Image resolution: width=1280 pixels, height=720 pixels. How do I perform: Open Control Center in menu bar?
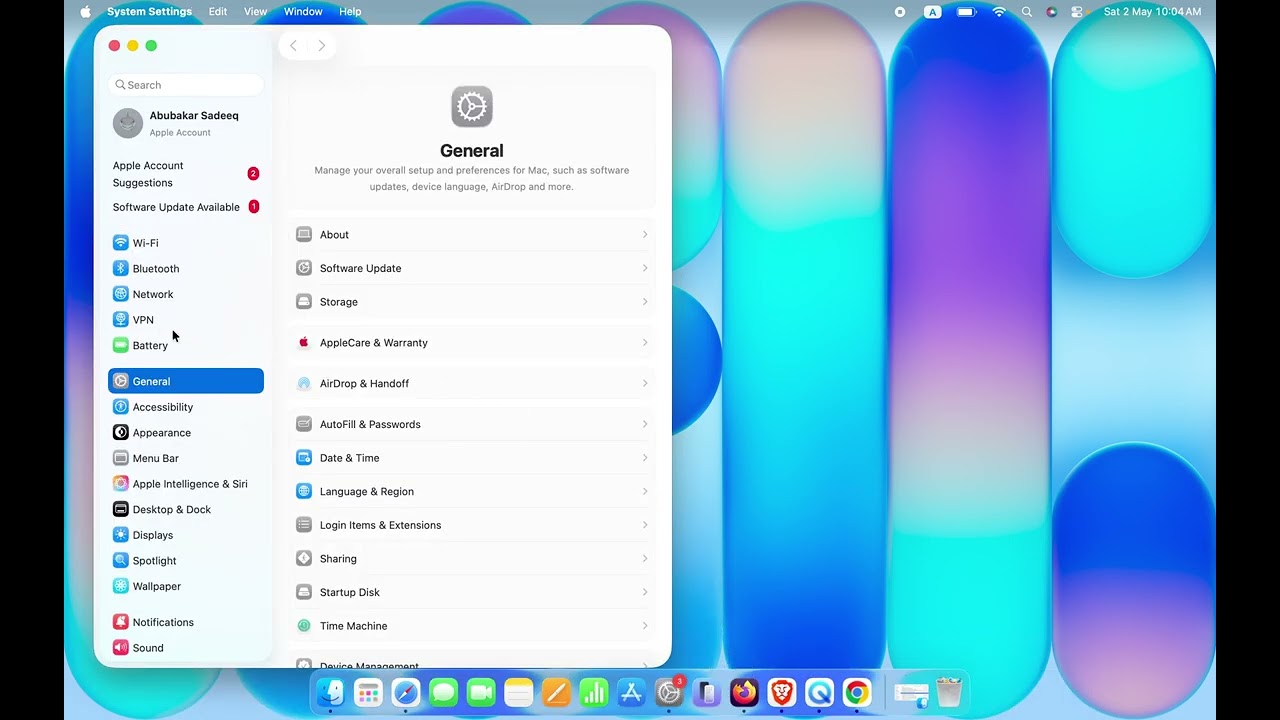pyautogui.click(x=1077, y=12)
